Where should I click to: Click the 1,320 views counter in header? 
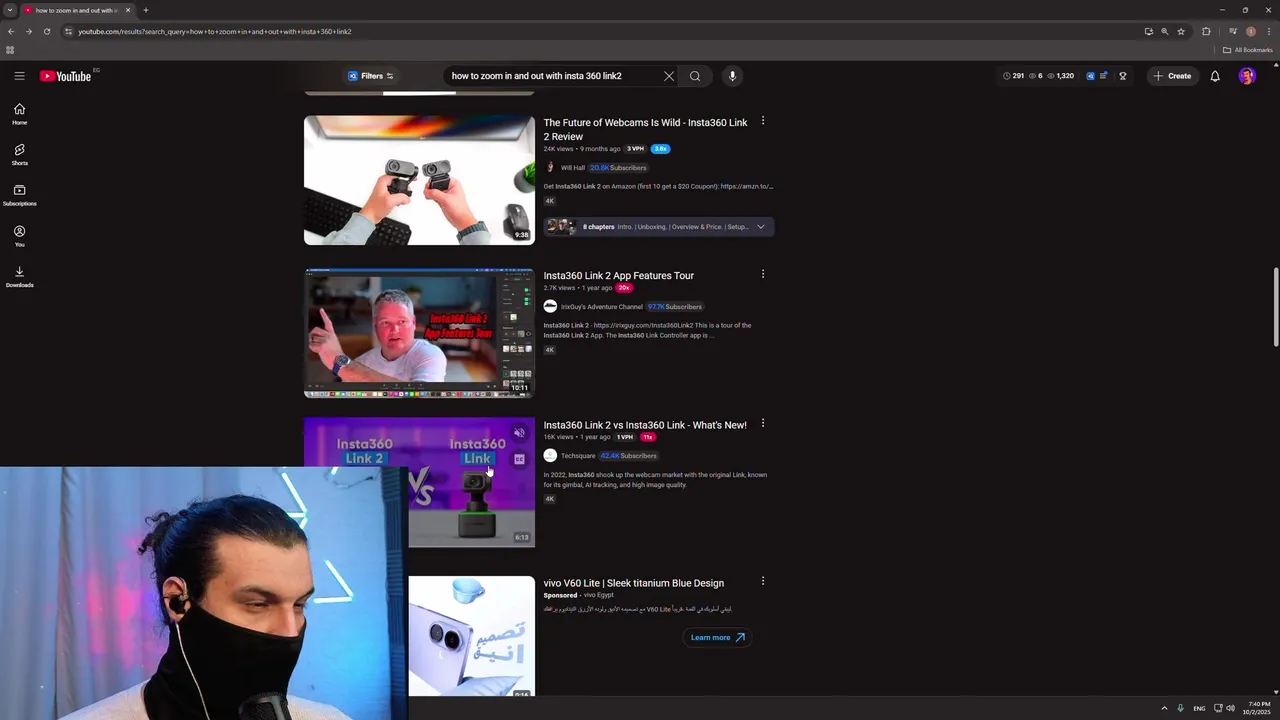point(1061,76)
